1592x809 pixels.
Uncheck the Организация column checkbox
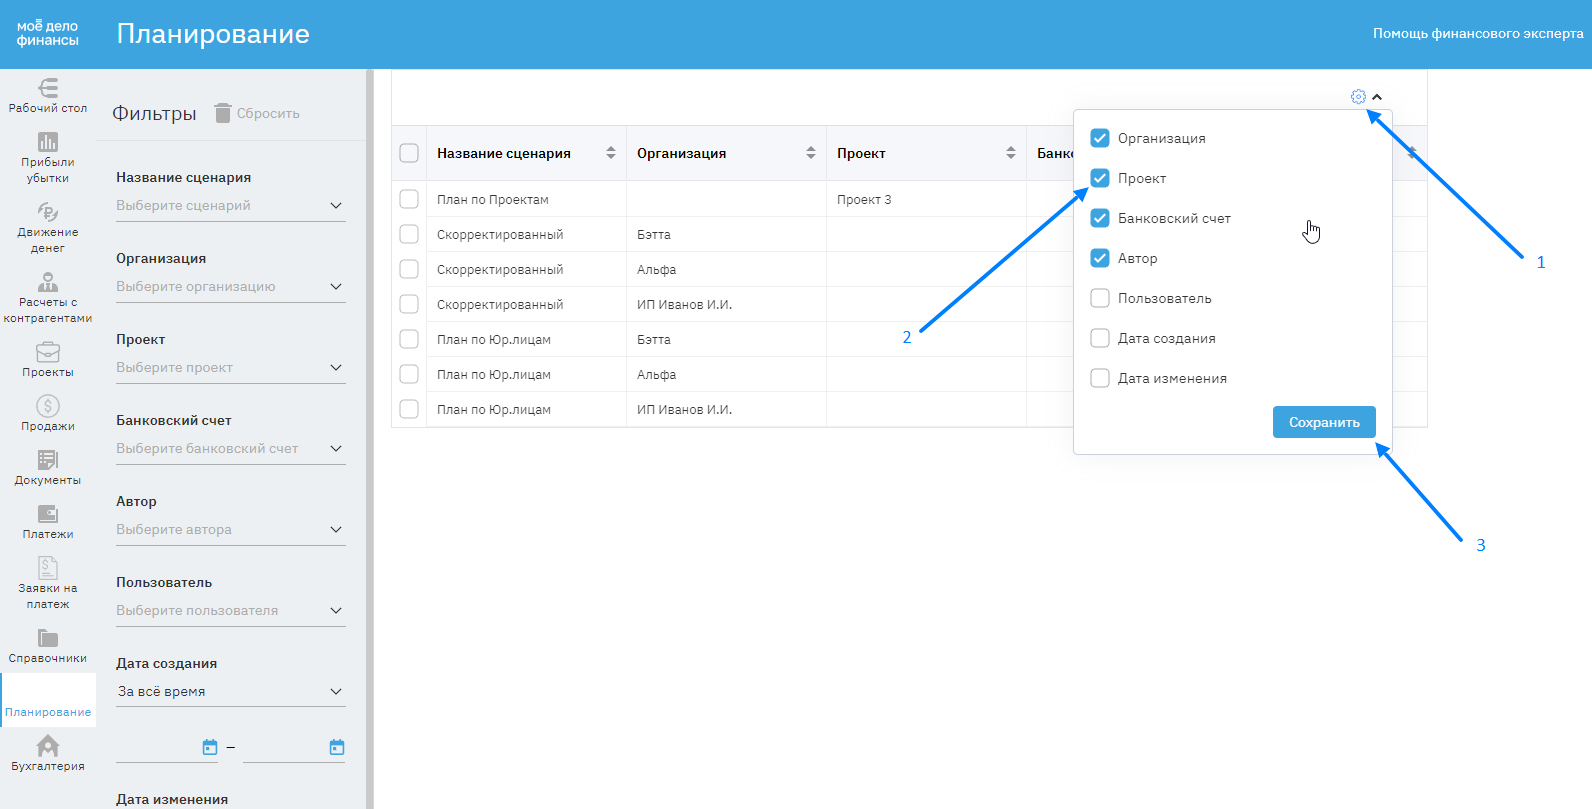click(x=1100, y=138)
